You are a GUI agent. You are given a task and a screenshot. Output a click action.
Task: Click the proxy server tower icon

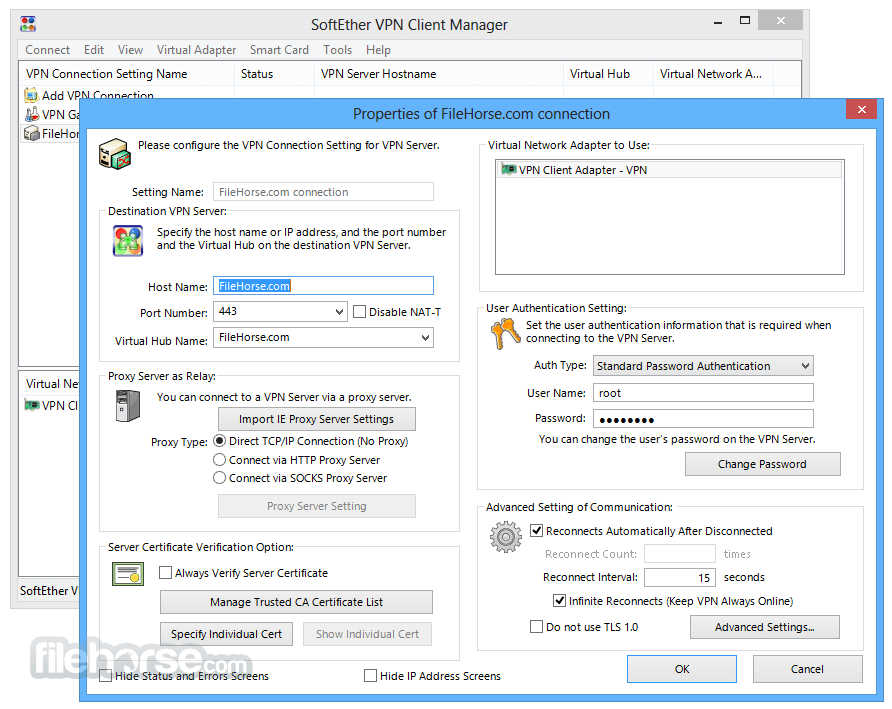(x=128, y=405)
